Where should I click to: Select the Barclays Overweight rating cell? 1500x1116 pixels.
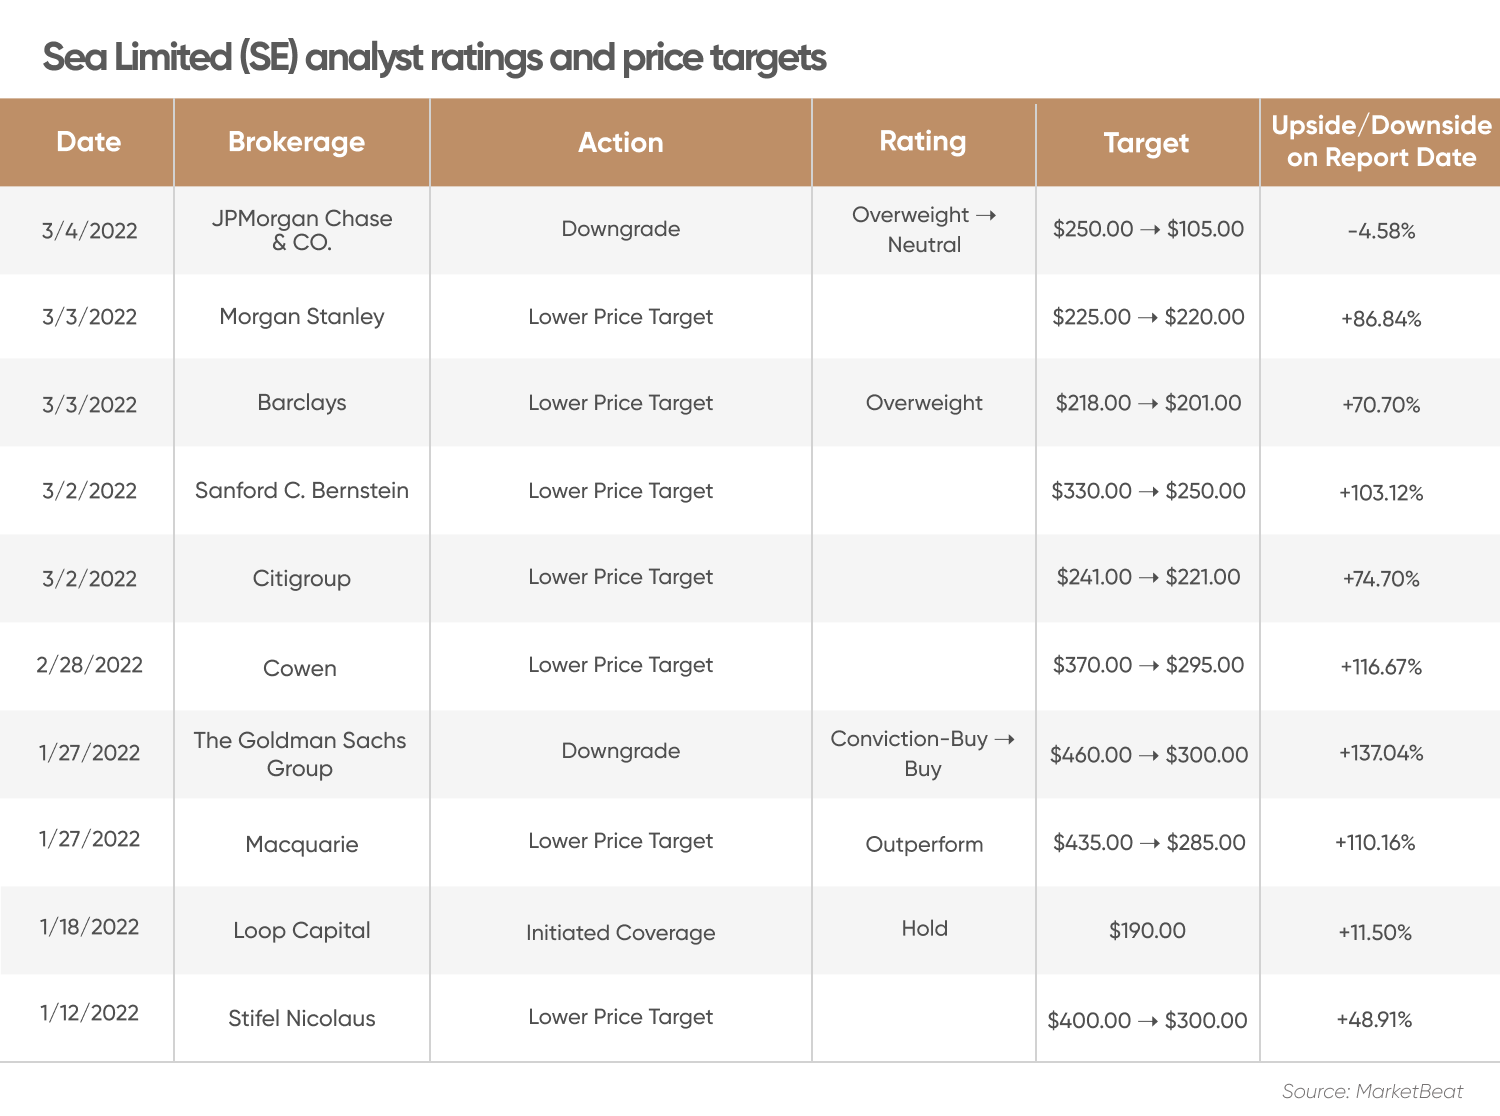tap(924, 403)
